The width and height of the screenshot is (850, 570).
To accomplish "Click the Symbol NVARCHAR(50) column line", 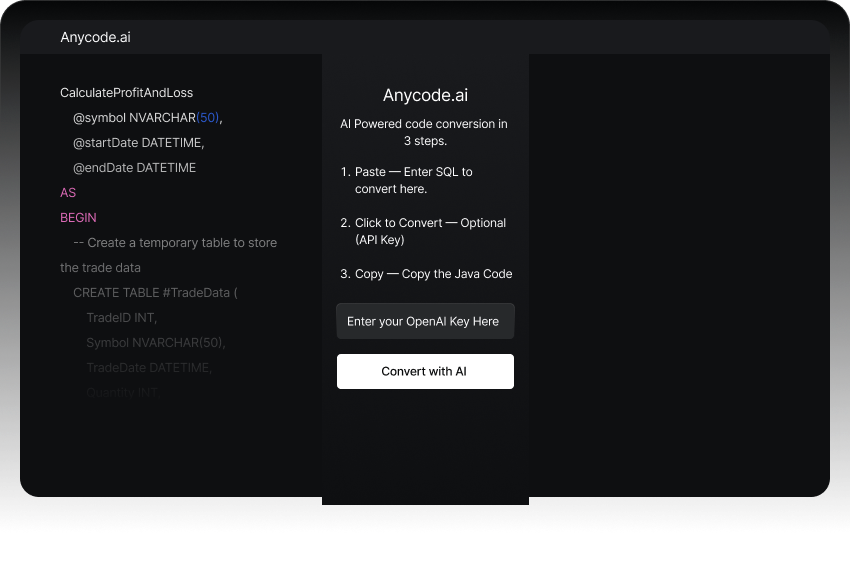I will 156,342.
